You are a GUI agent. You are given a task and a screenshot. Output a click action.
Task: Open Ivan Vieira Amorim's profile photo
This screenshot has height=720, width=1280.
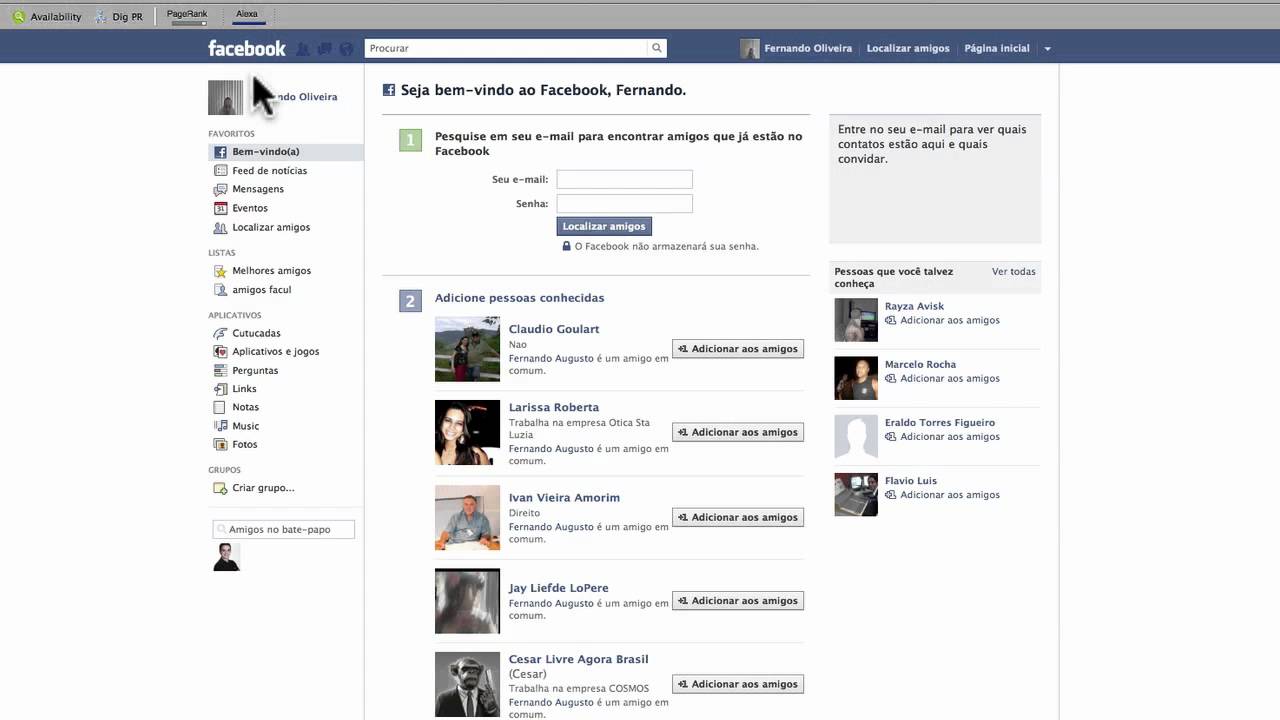(467, 517)
